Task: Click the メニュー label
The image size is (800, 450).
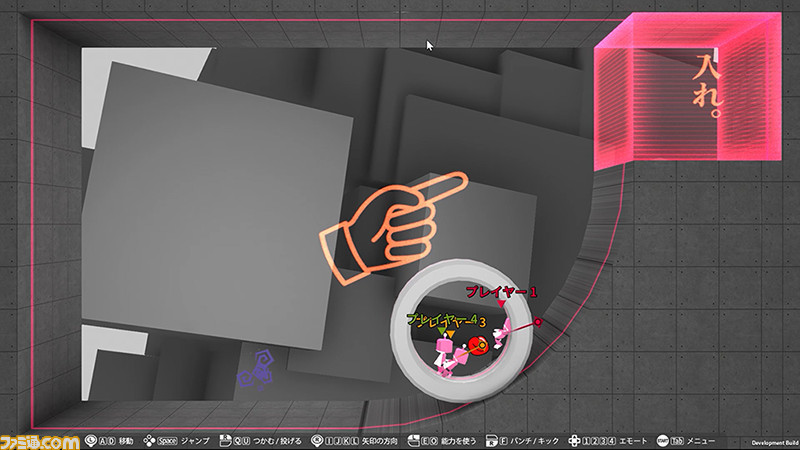Action: [701, 441]
